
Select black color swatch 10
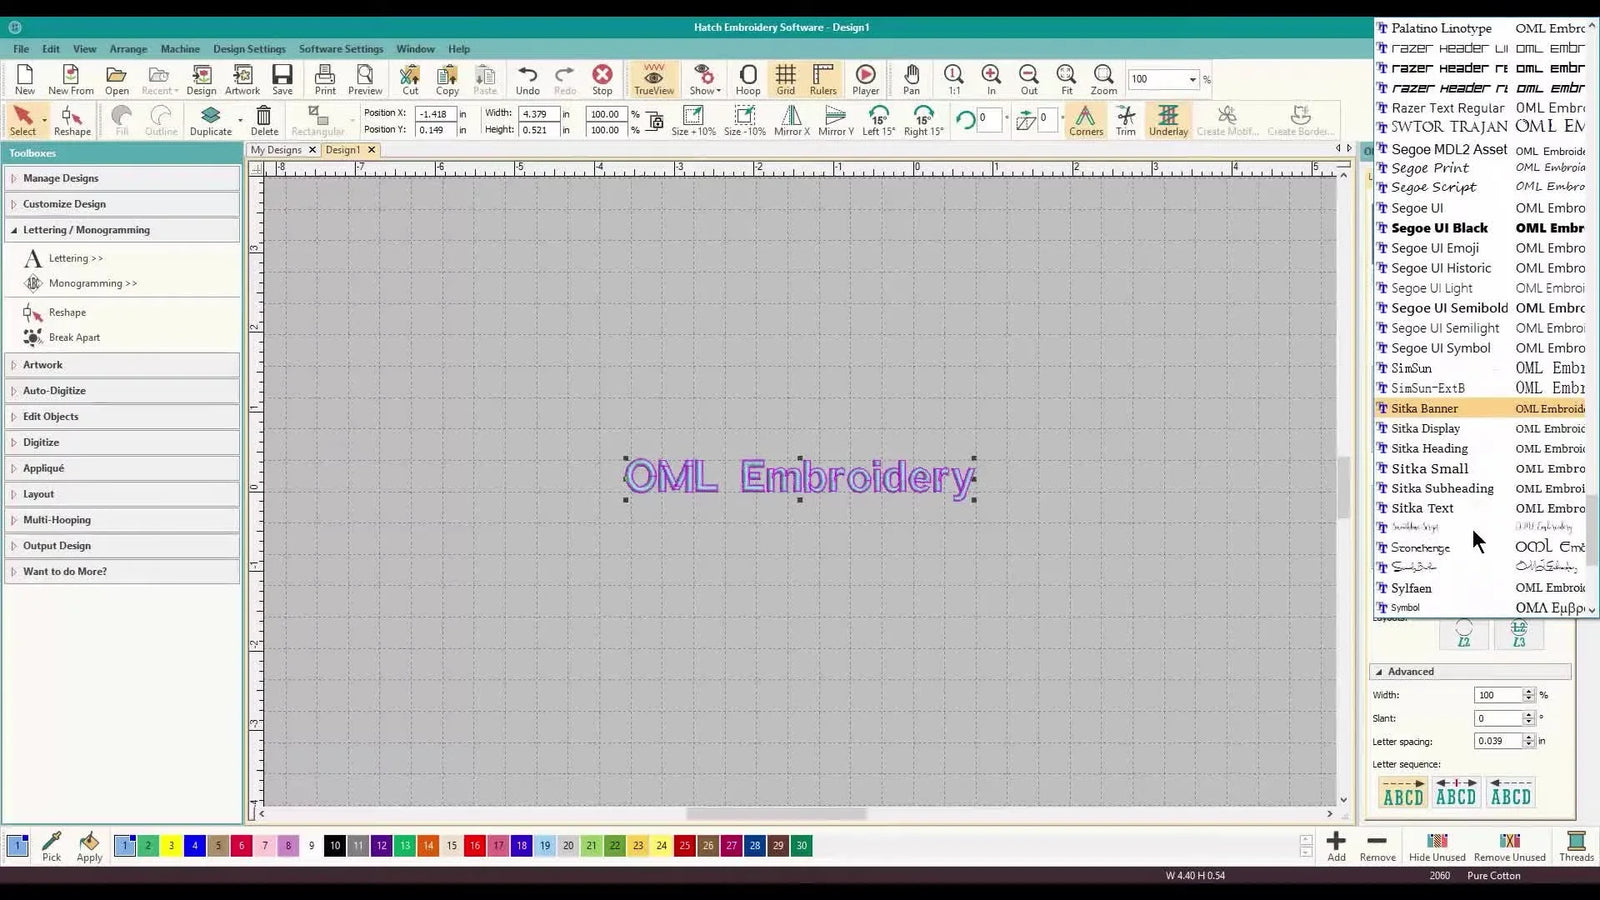pyautogui.click(x=335, y=846)
